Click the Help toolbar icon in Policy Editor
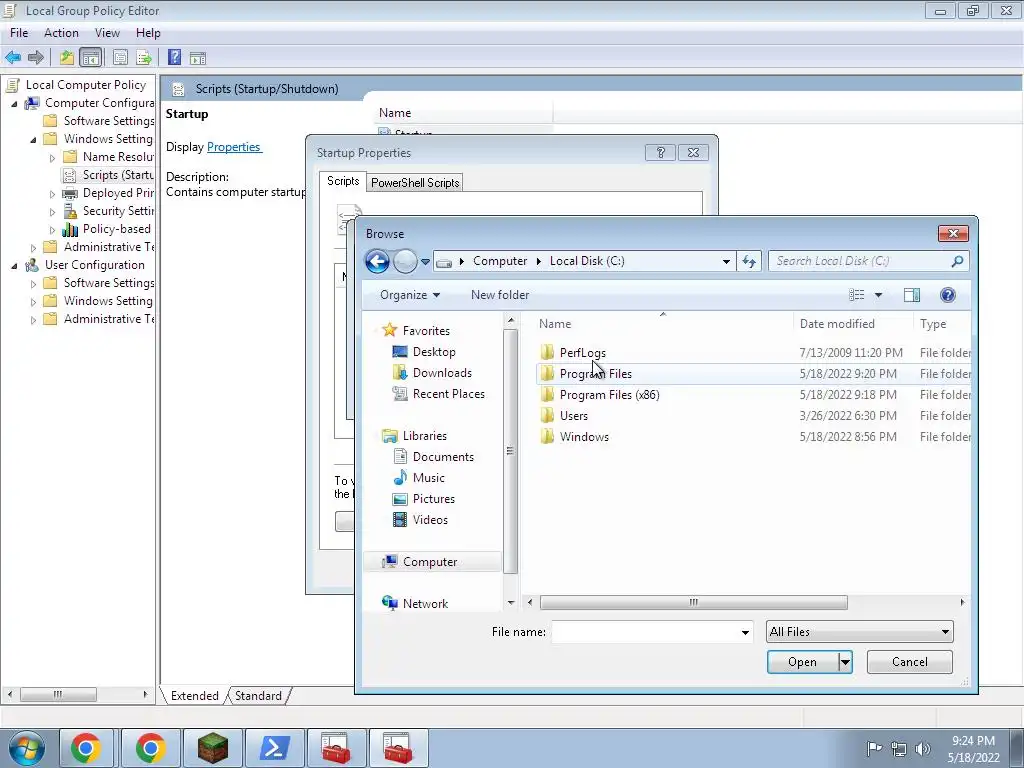Screen dimensions: 1024x768 coord(174,57)
